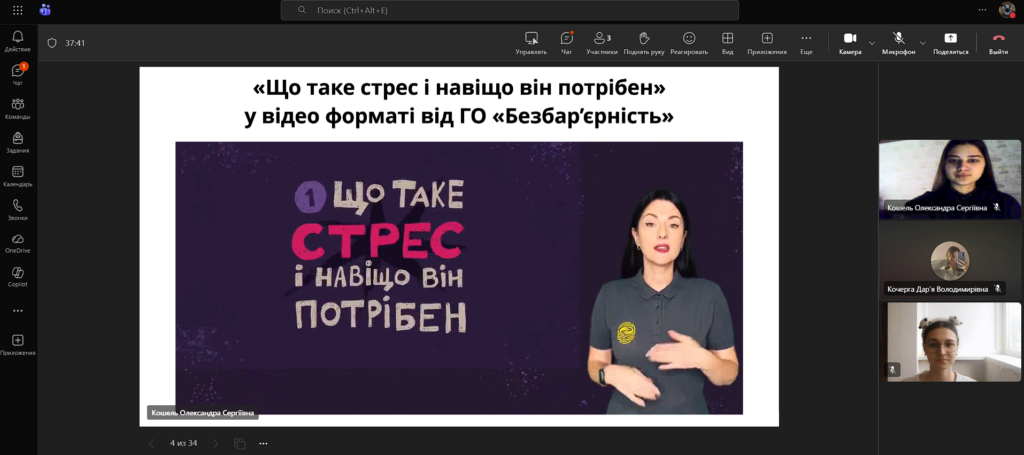Expand camera options dropdown arrow
1024x455 pixels.
pyautogui.click(x=872, y=43)
